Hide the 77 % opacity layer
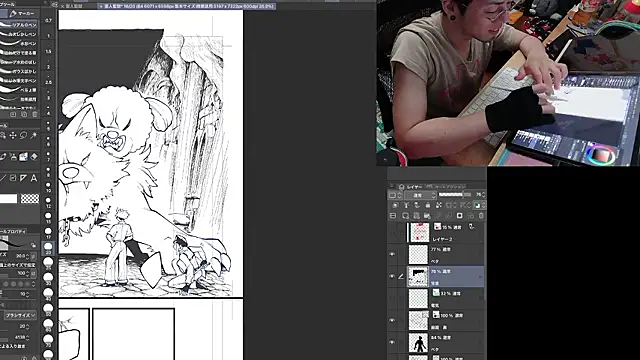640x360 pixels. (x=392, y=254)
